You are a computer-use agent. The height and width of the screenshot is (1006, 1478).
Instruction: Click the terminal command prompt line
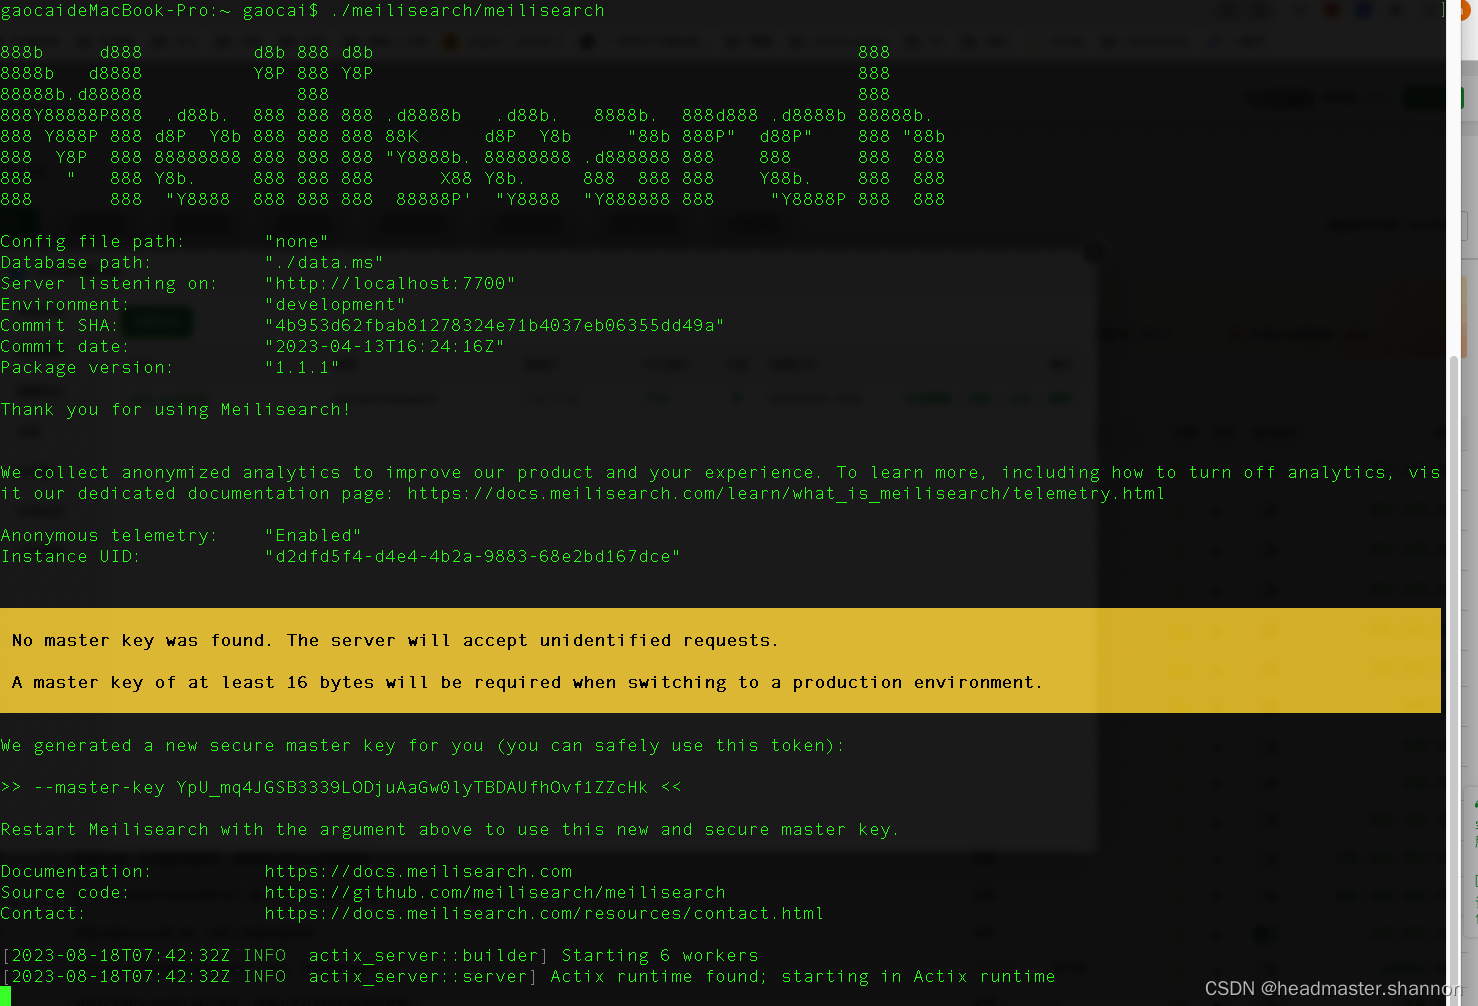[300, 10]
